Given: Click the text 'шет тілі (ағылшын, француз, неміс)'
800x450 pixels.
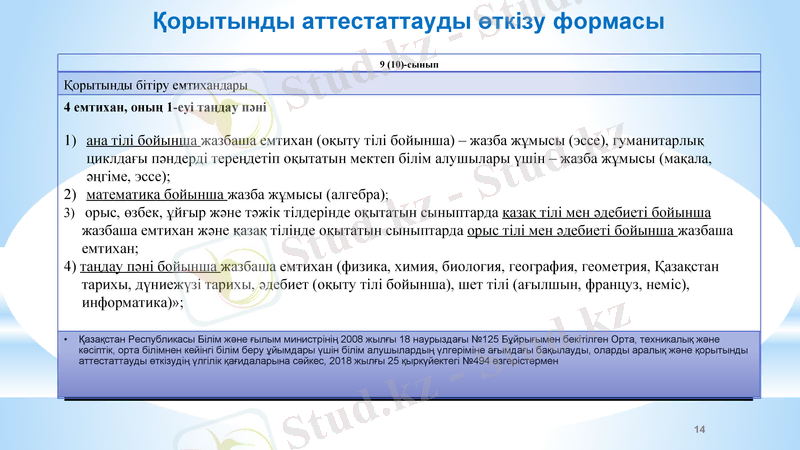Looking at the screenshot, I should pos(573,285).
